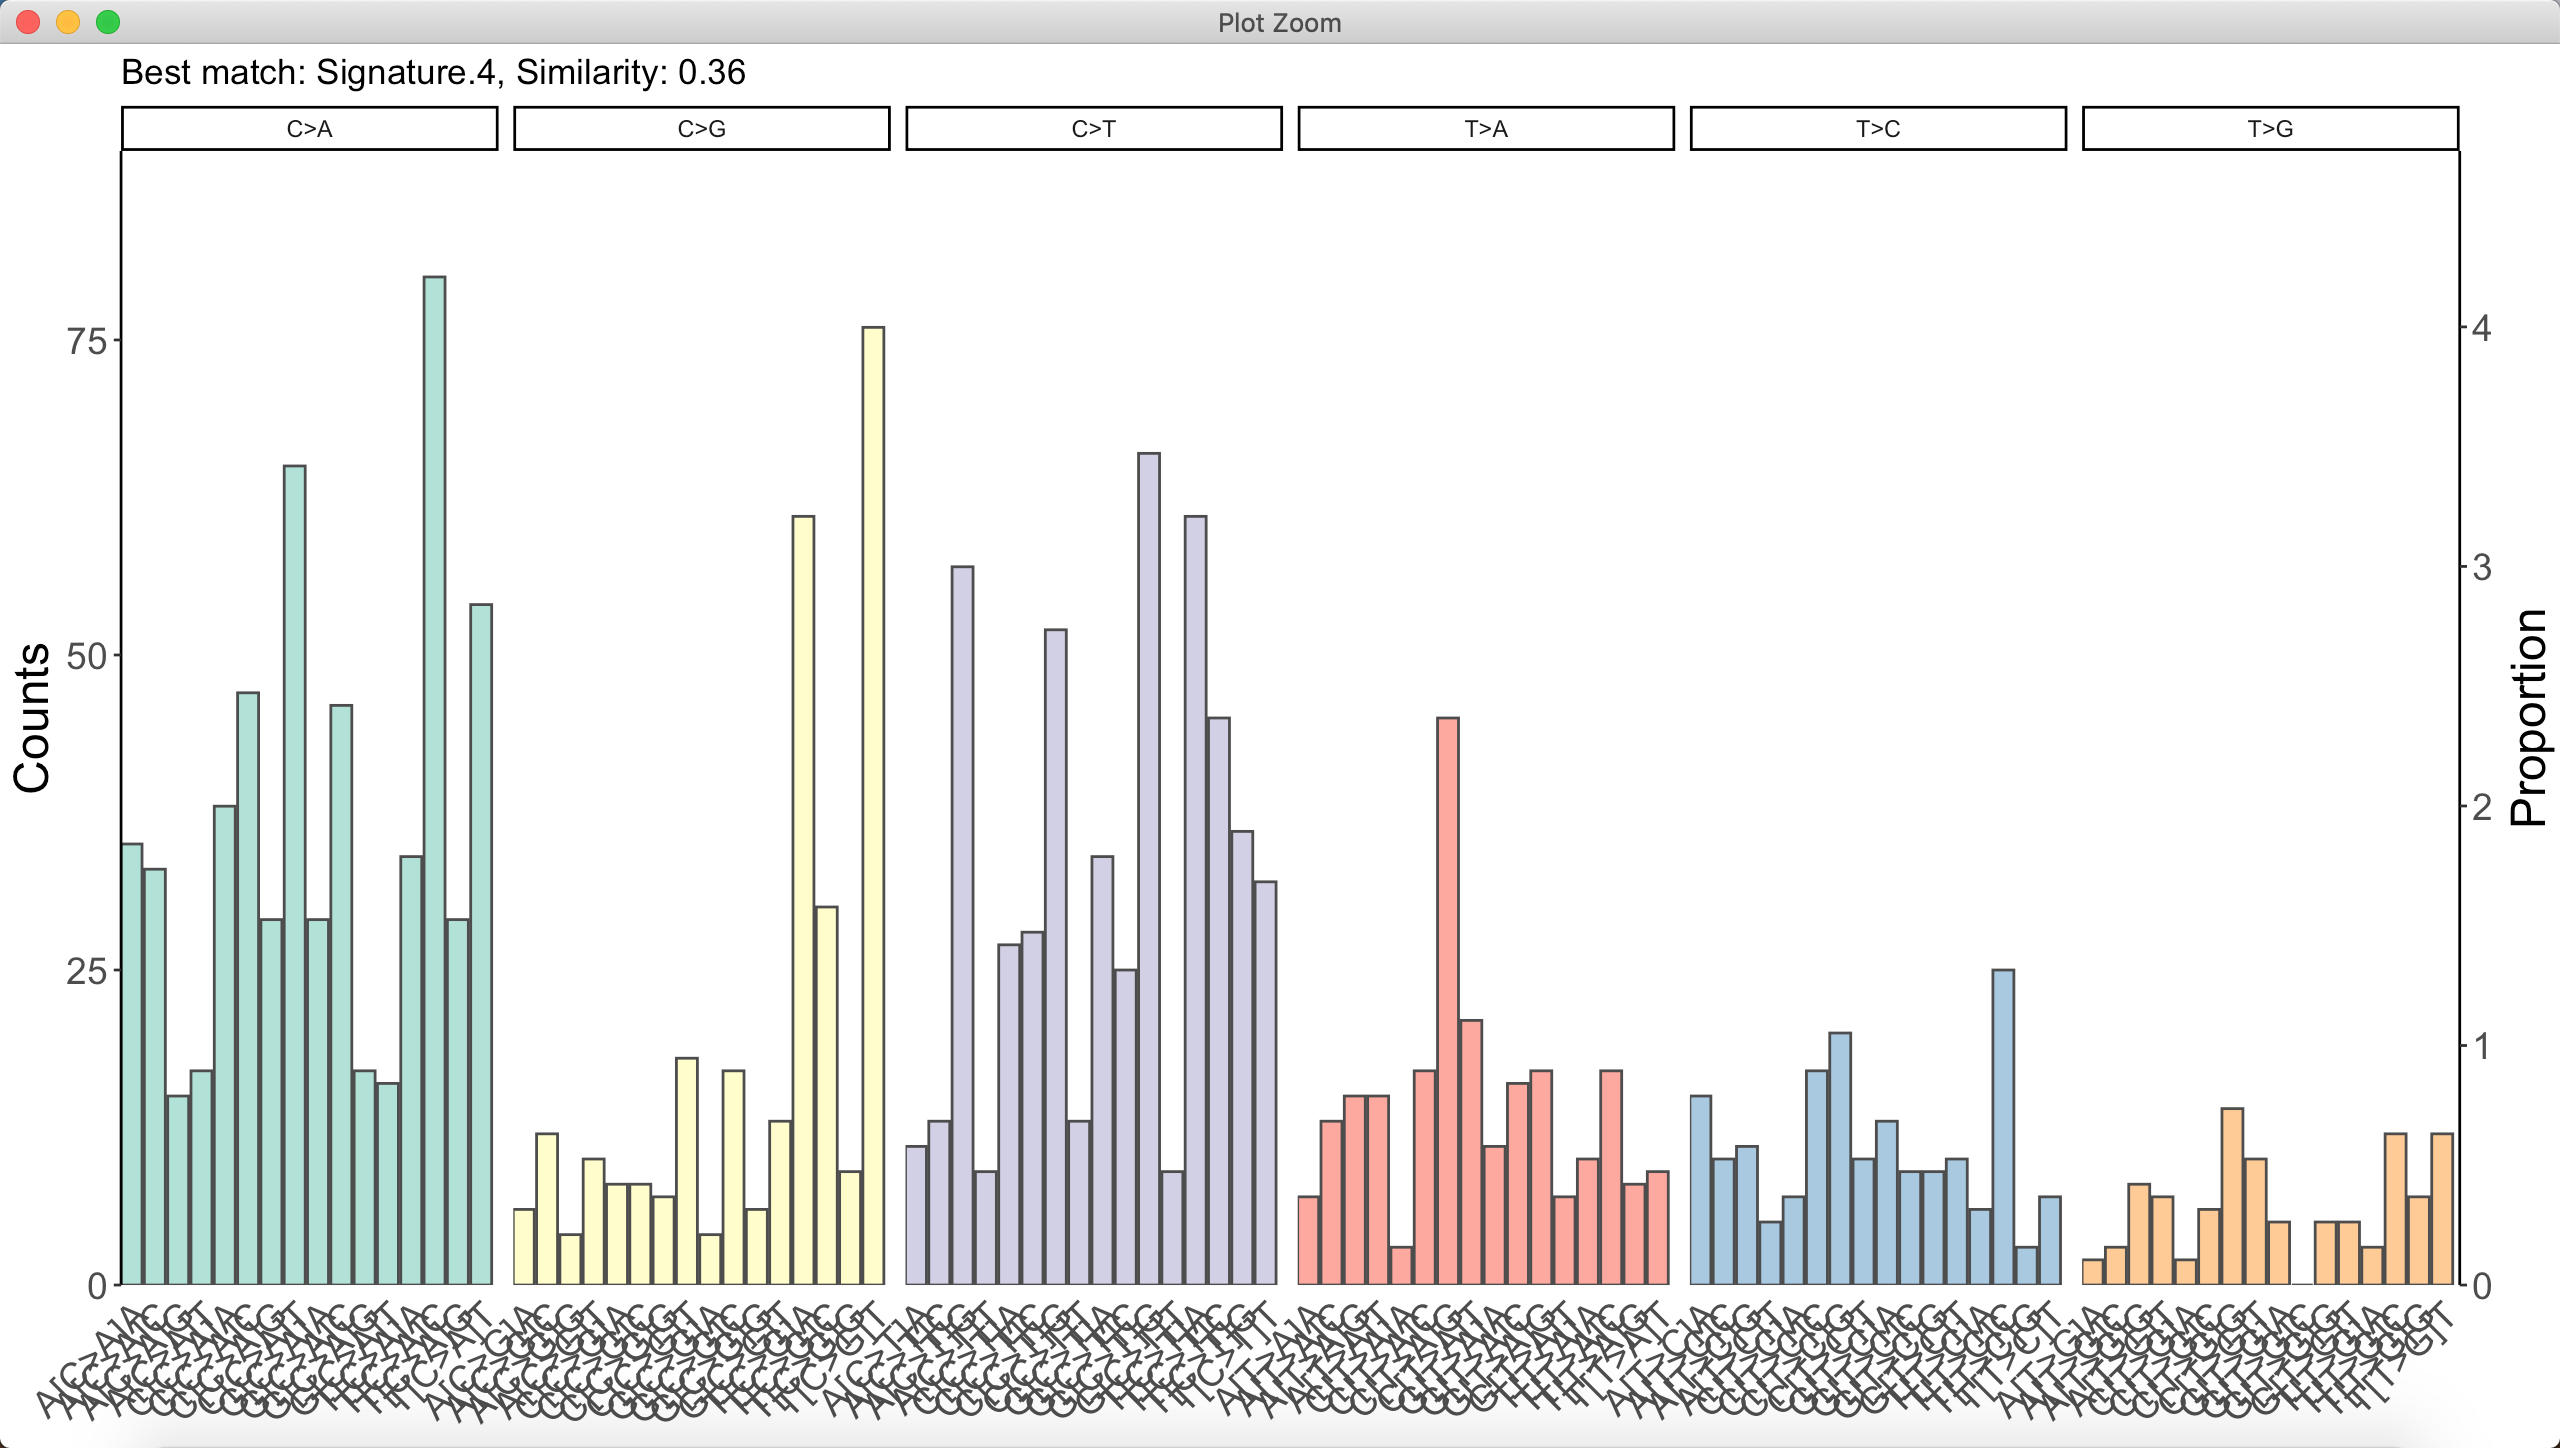Click the tallest red T>A bar
2560x1448 pixels.
click(1447, 1000)
